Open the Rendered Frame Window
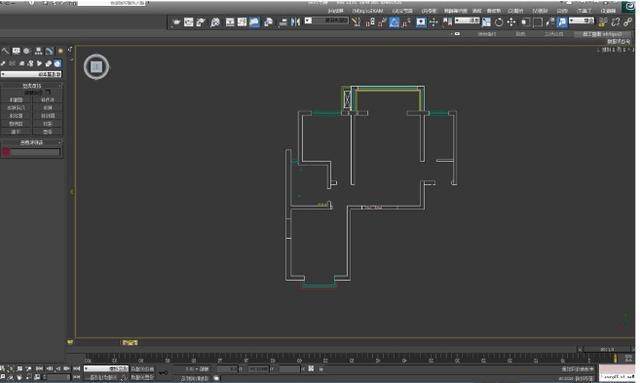 [188, 22]
